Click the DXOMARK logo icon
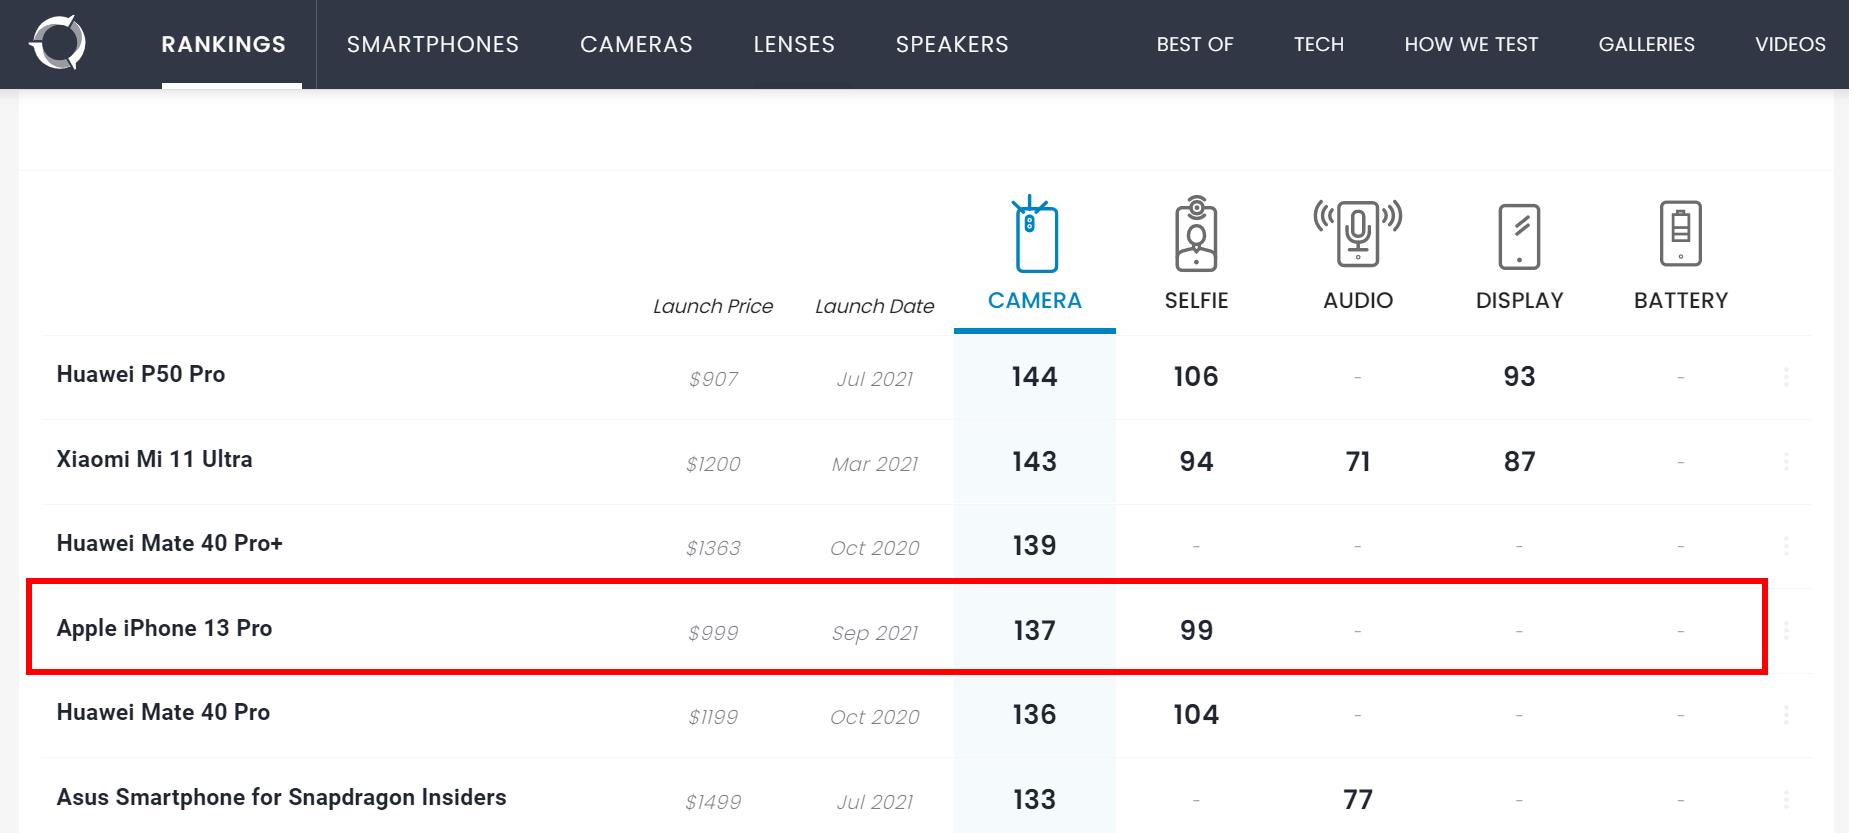The height and width of the screenshot is (833, 1849). [58, 44]
